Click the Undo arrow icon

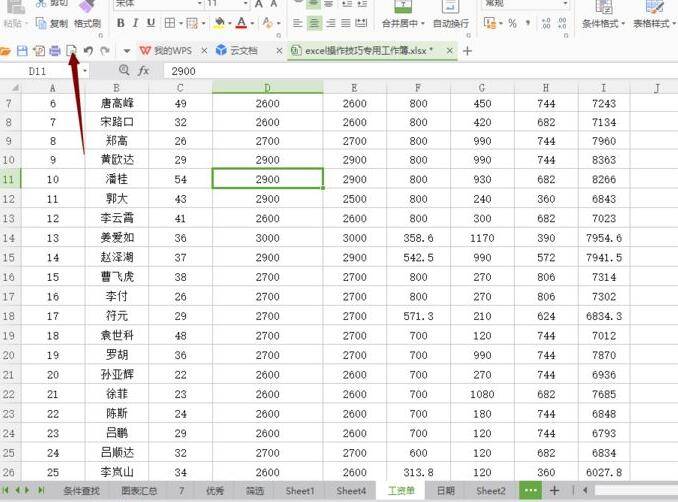coord(89,50)
